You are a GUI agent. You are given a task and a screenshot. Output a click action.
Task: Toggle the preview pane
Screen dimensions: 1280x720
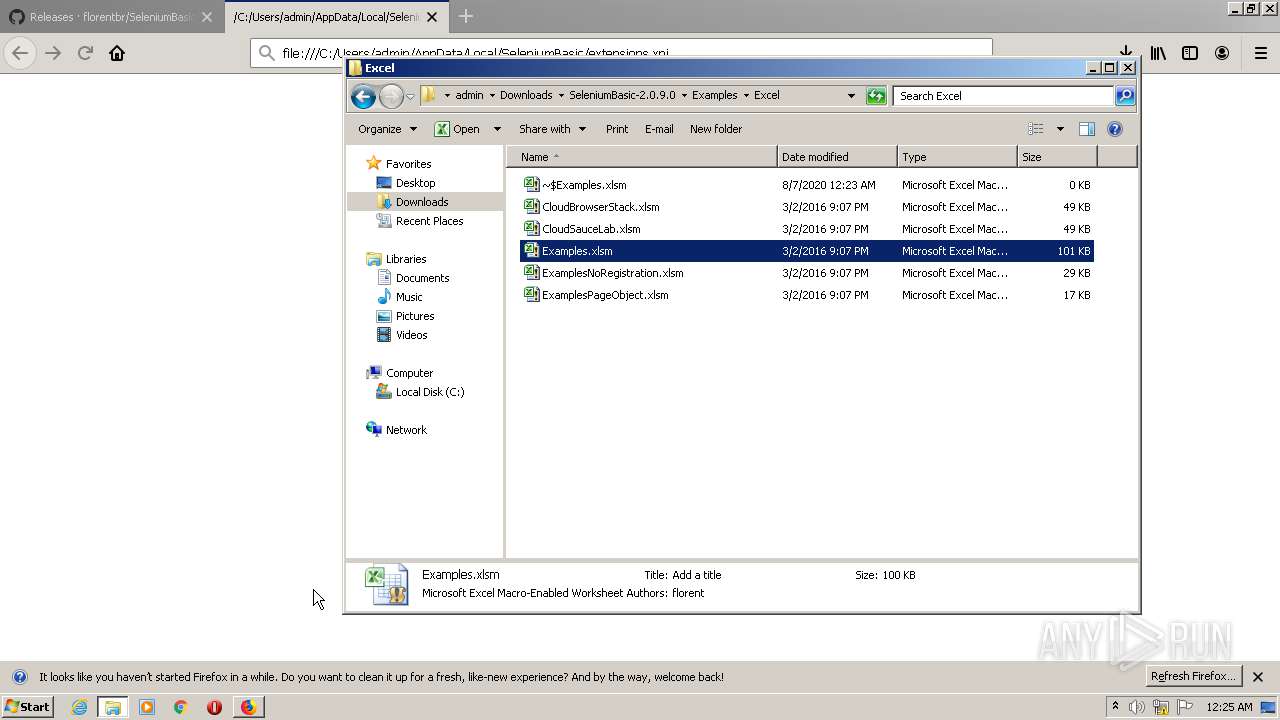(x=1087, y=129)
